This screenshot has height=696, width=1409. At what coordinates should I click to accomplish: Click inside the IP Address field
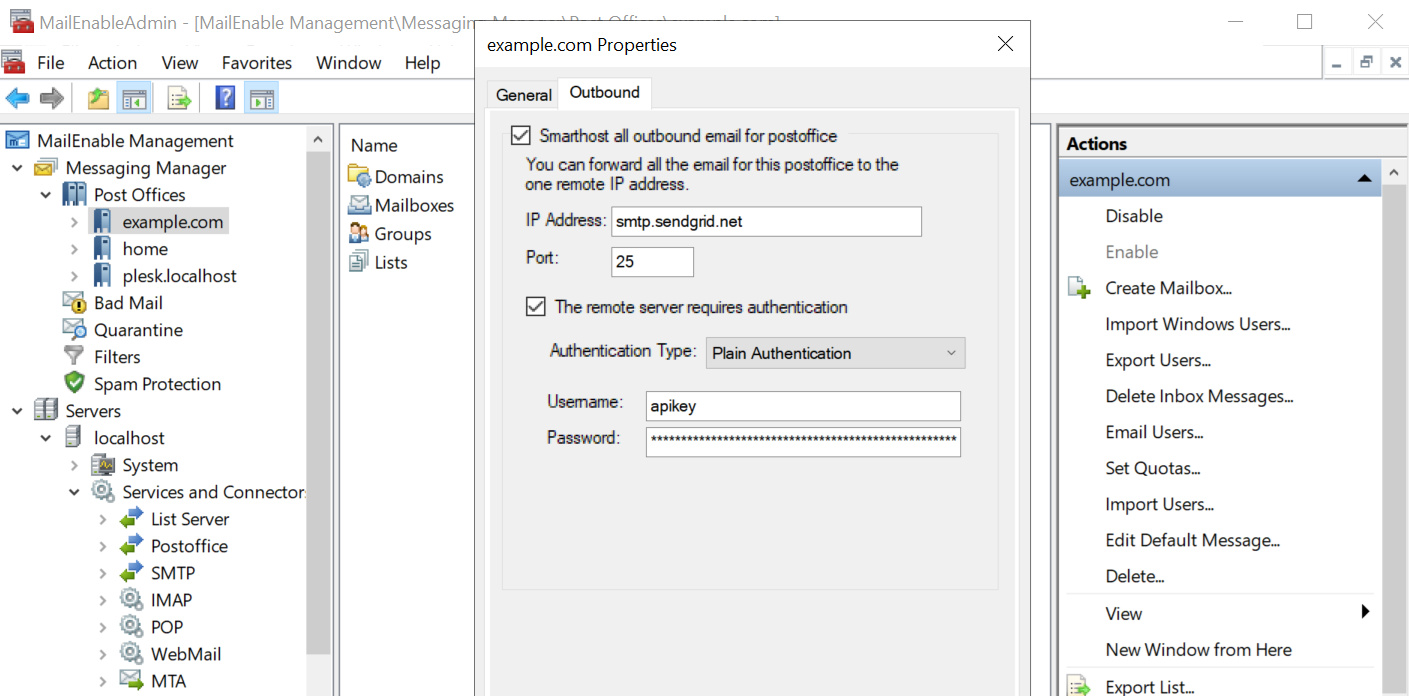[x=765, y=221]
